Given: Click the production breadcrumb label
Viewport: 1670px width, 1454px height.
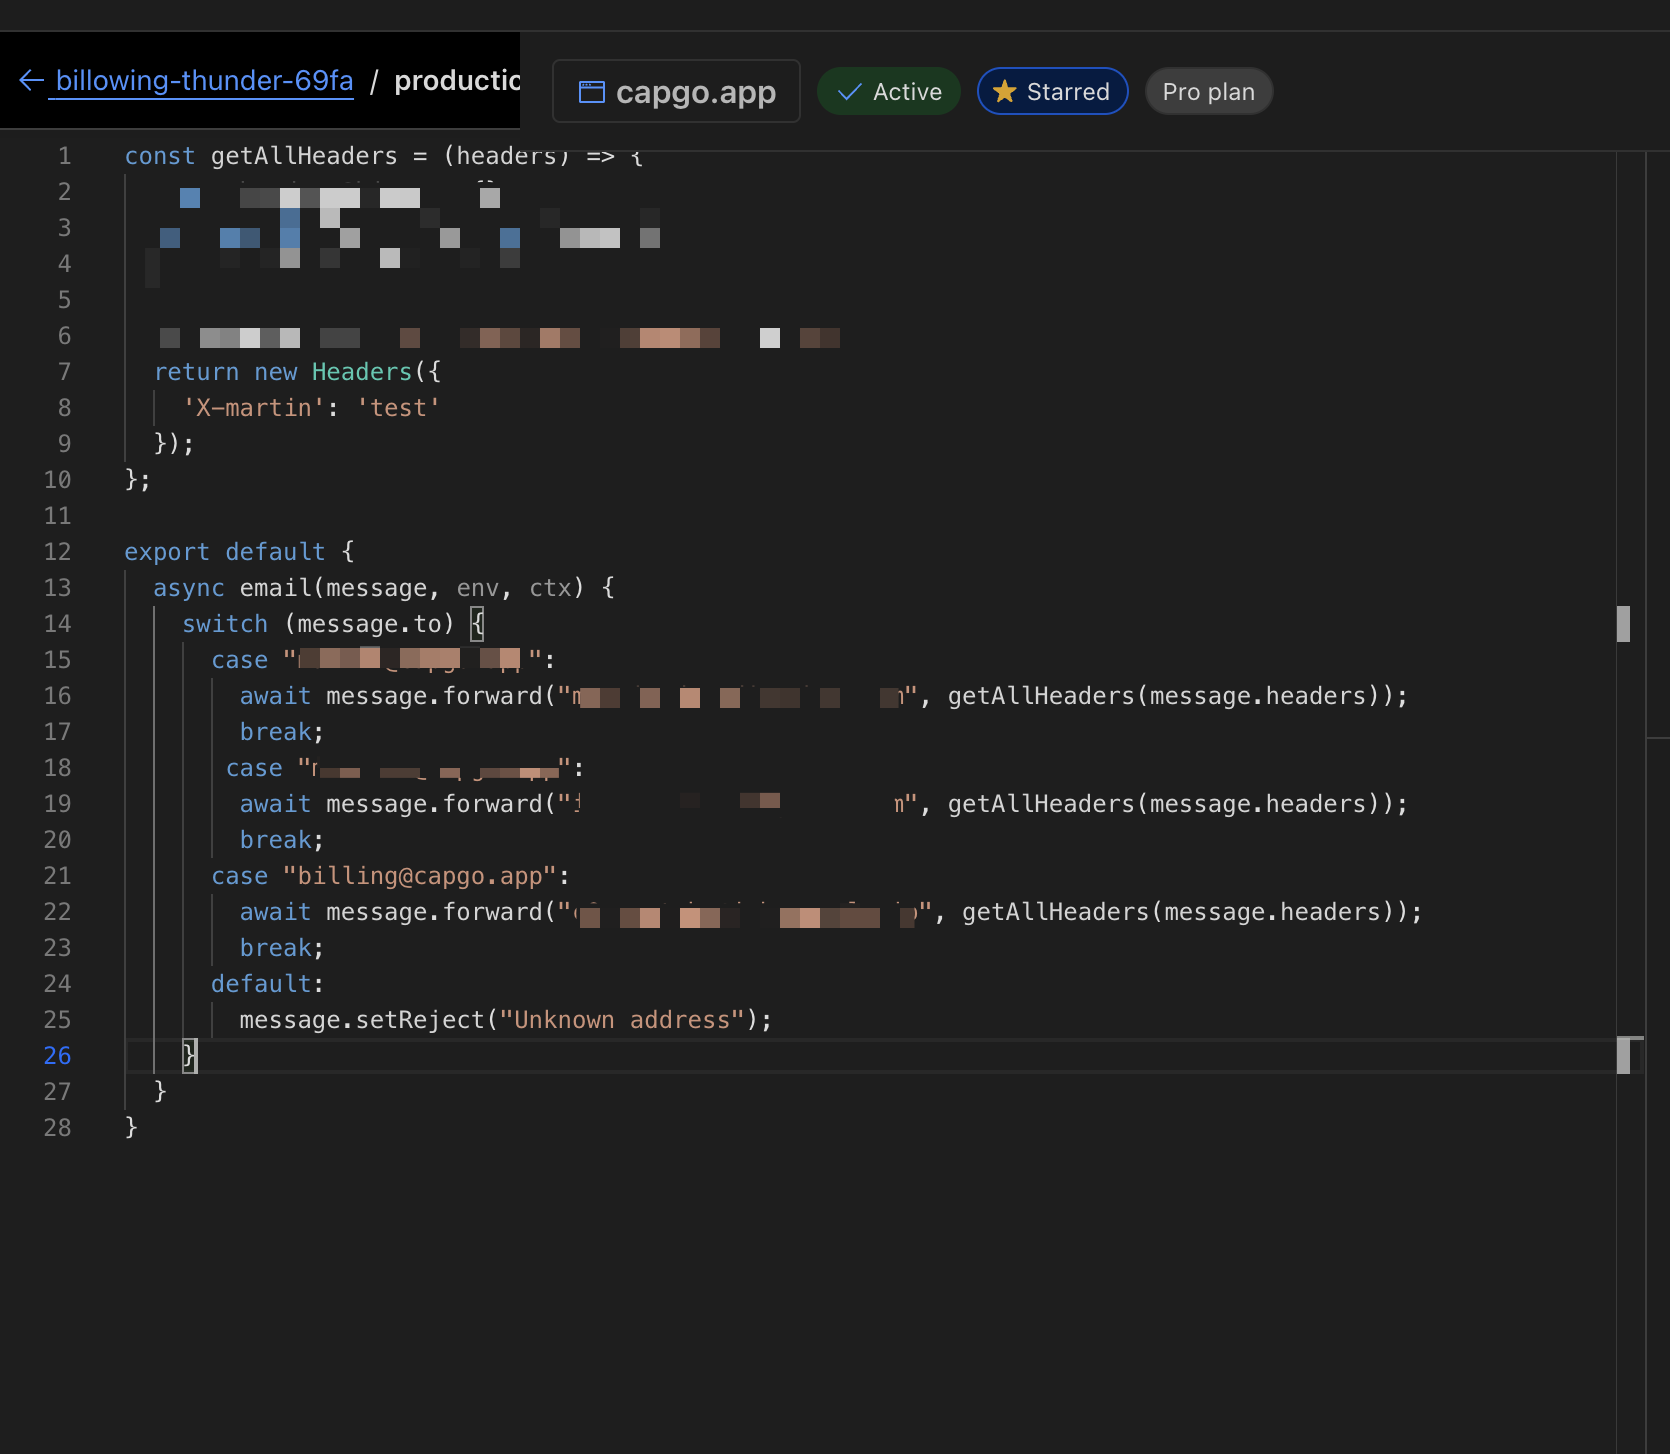Looking at the screenshot, I should pyautogui.click(x=458, y=82).
